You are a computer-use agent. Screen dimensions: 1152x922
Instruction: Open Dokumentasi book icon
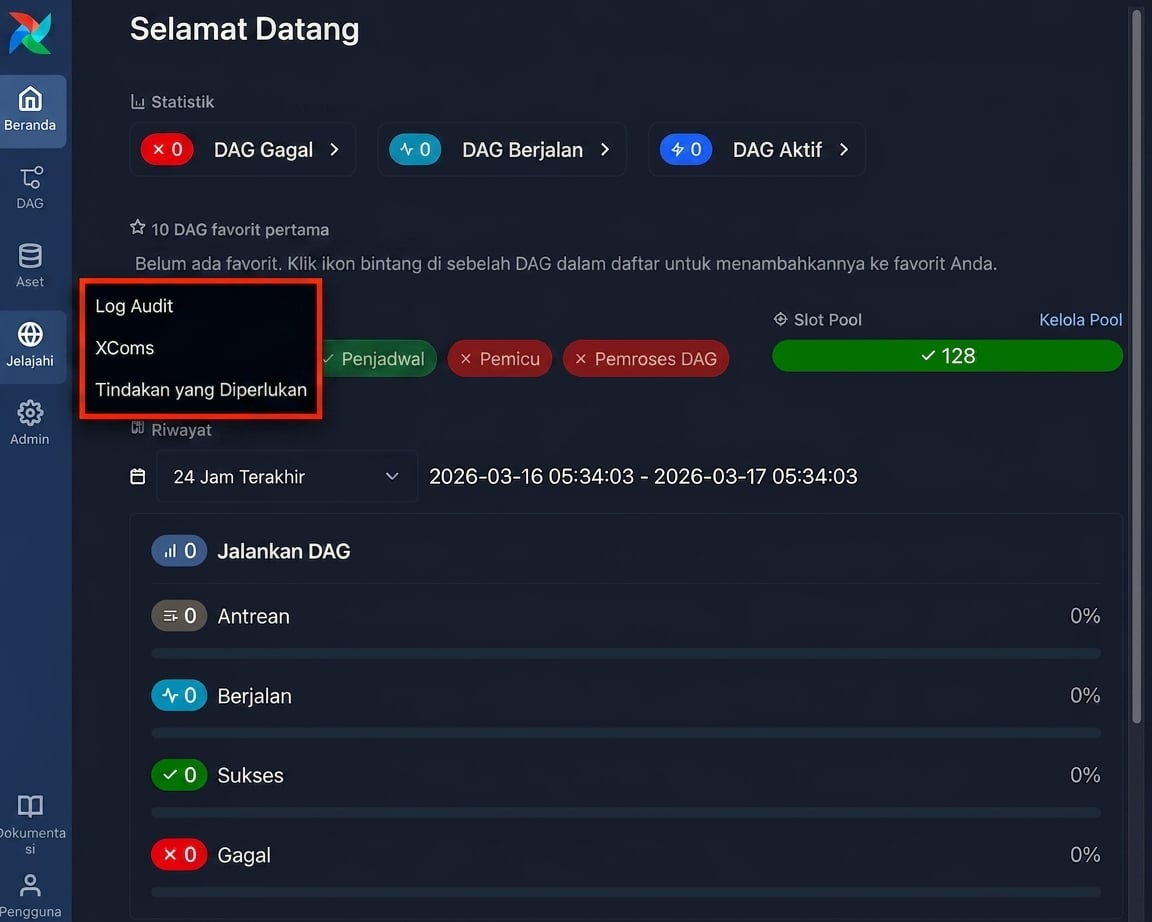(x=30, y=806)
